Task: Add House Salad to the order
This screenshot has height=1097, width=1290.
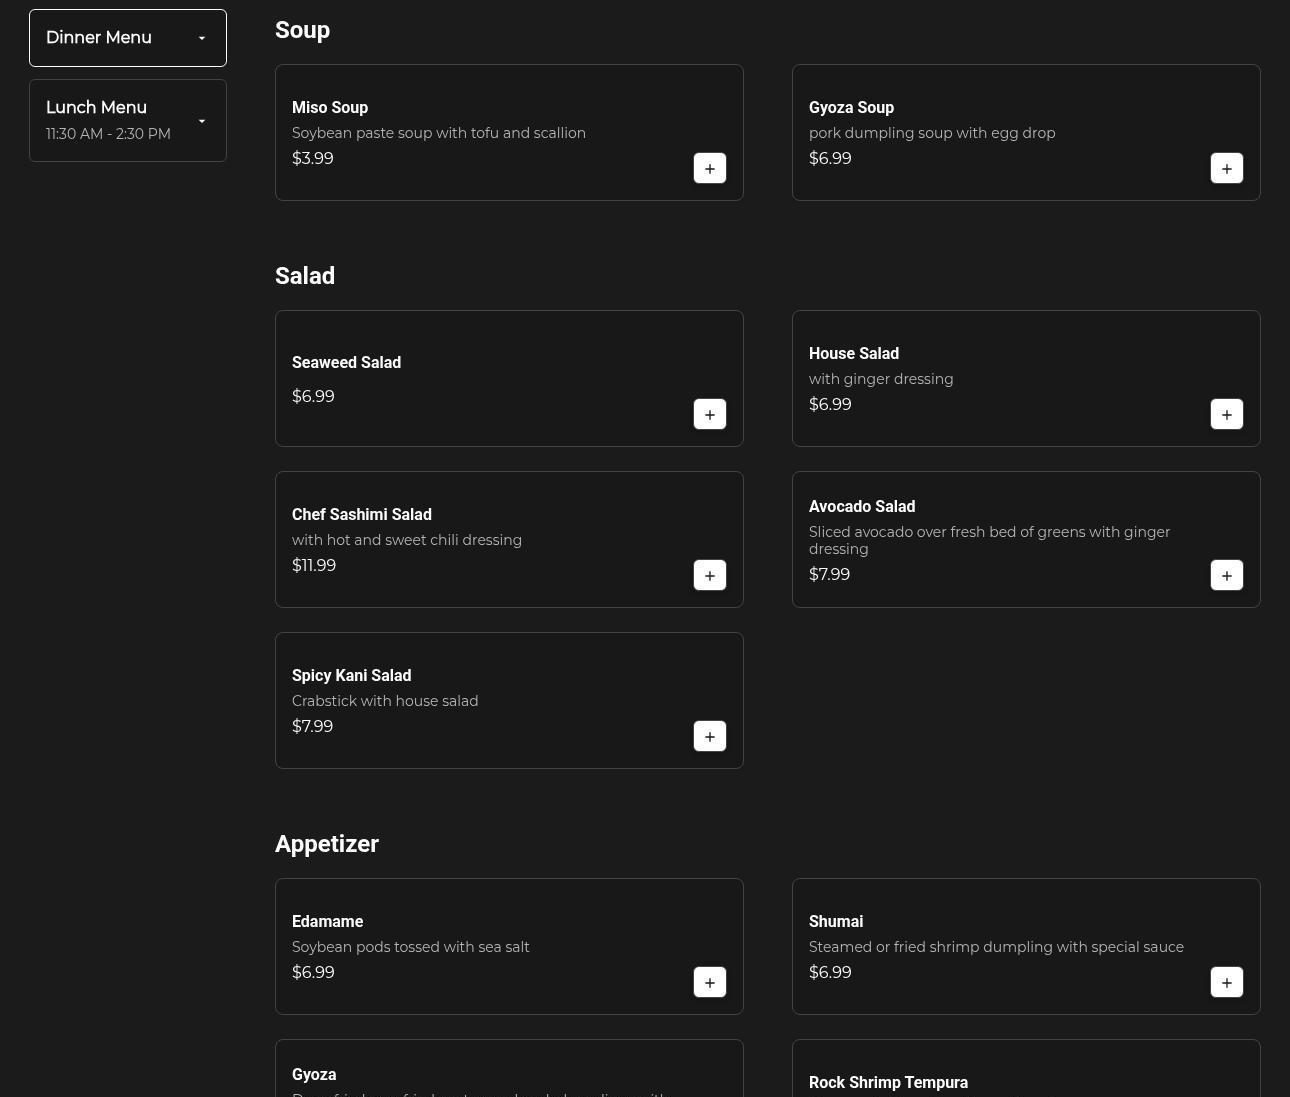Action: click(x=1226, y=414)
